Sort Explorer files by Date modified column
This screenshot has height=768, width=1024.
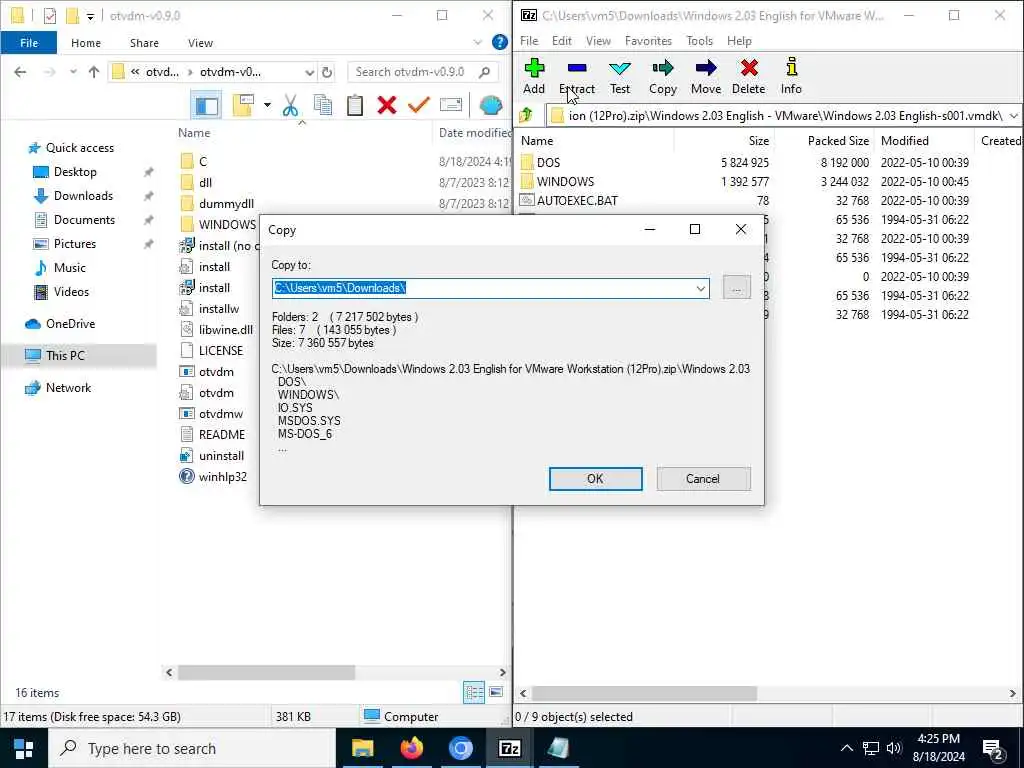pyautogui.click(x=474, y=133)
